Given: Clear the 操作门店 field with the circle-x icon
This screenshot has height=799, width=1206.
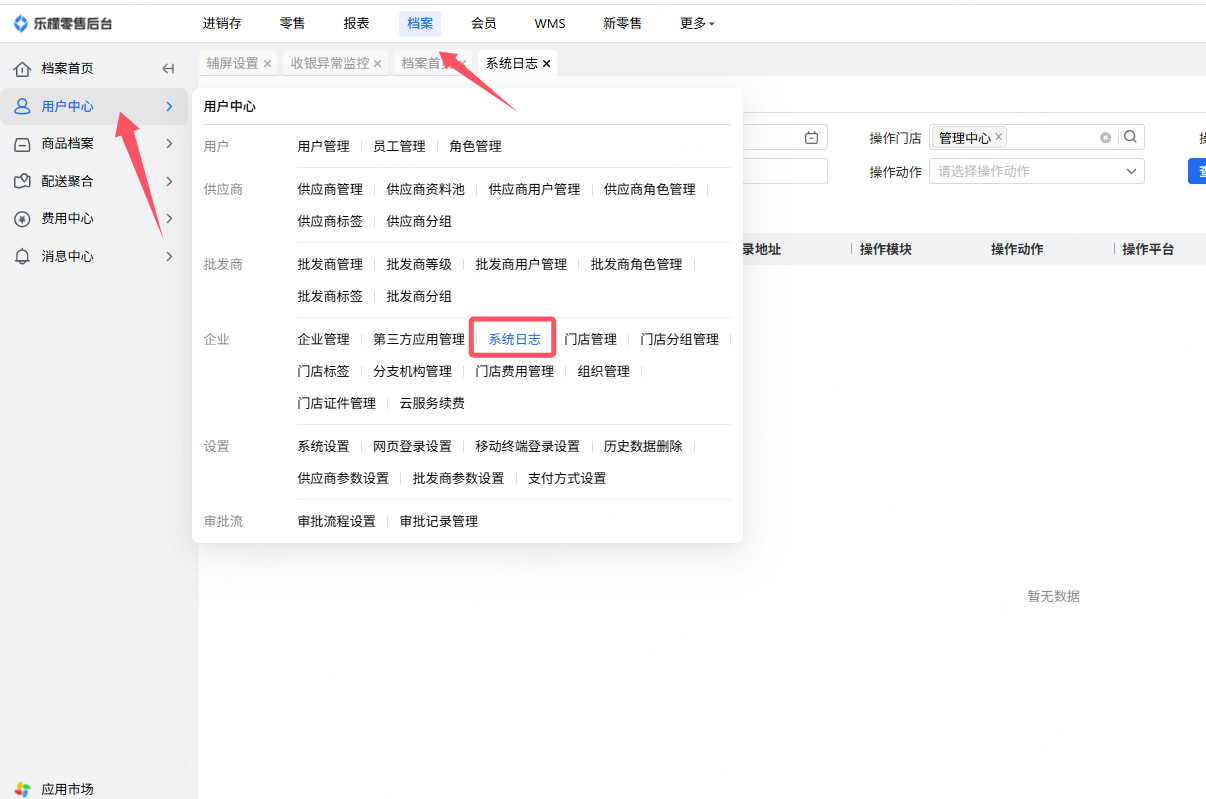Looking at the screenshot, I should 1105,138.
